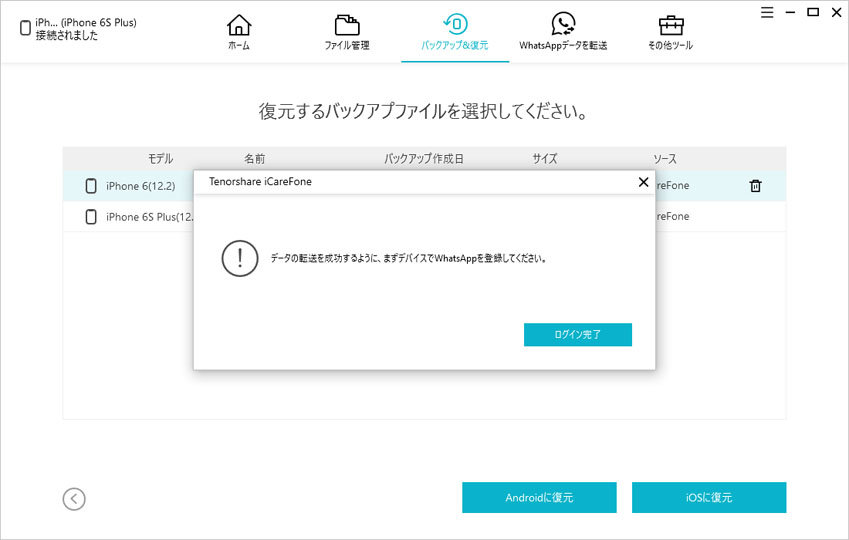Open その他ツール toolbox tab
The height and width of the screenshot is (540, 849).
[x=670, y=32]
